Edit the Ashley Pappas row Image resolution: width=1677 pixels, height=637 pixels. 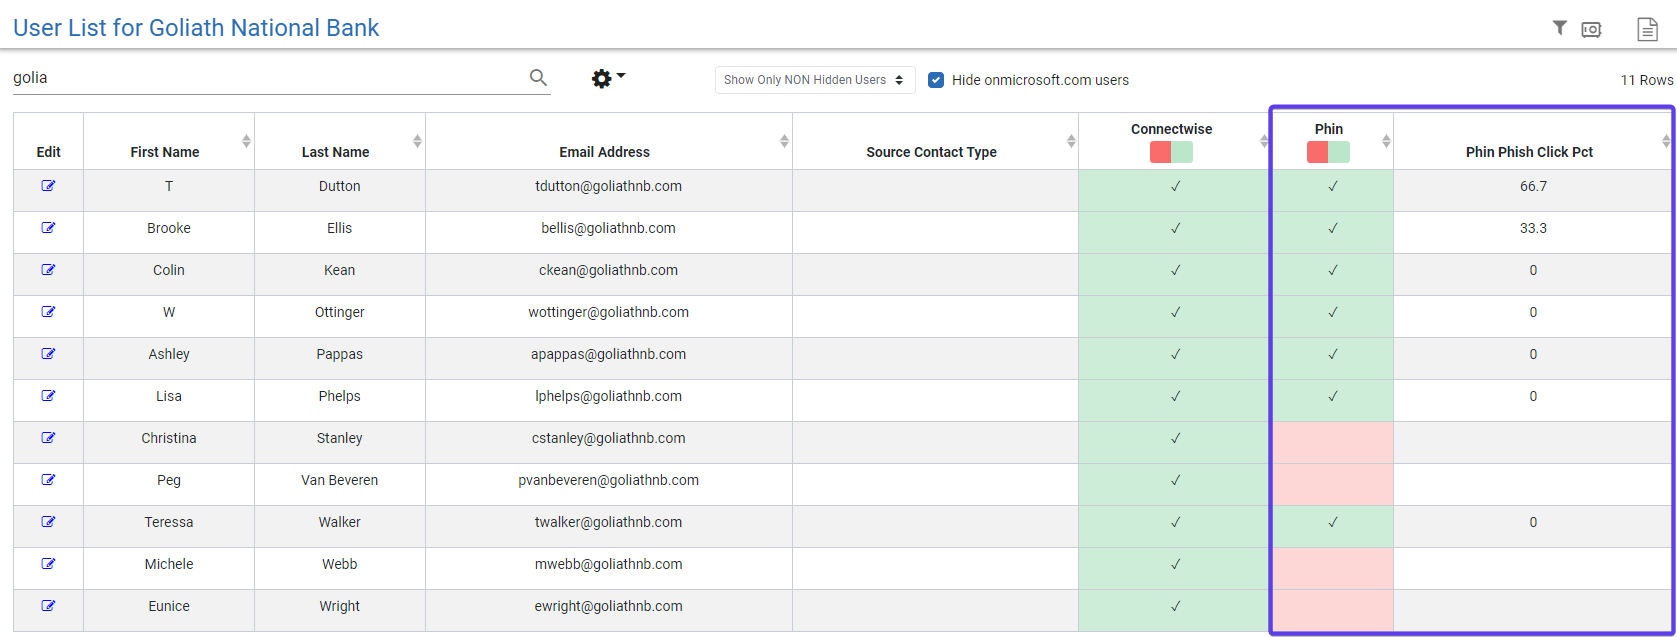point(48,354)
